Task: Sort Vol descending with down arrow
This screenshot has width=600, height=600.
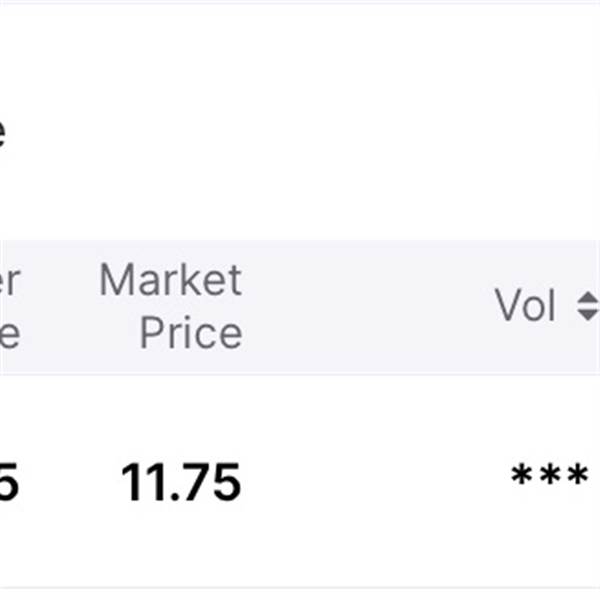Action: pos(588,315)
